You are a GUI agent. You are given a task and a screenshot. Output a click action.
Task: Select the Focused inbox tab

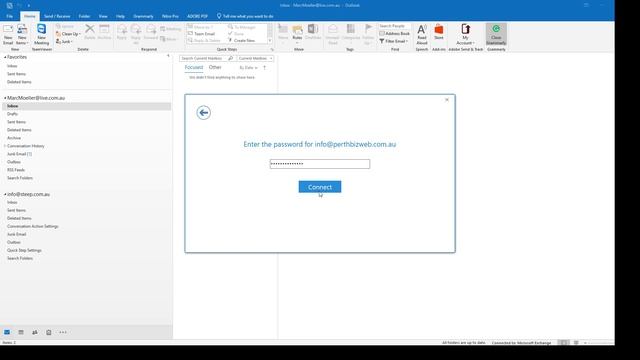coord(193,67)
